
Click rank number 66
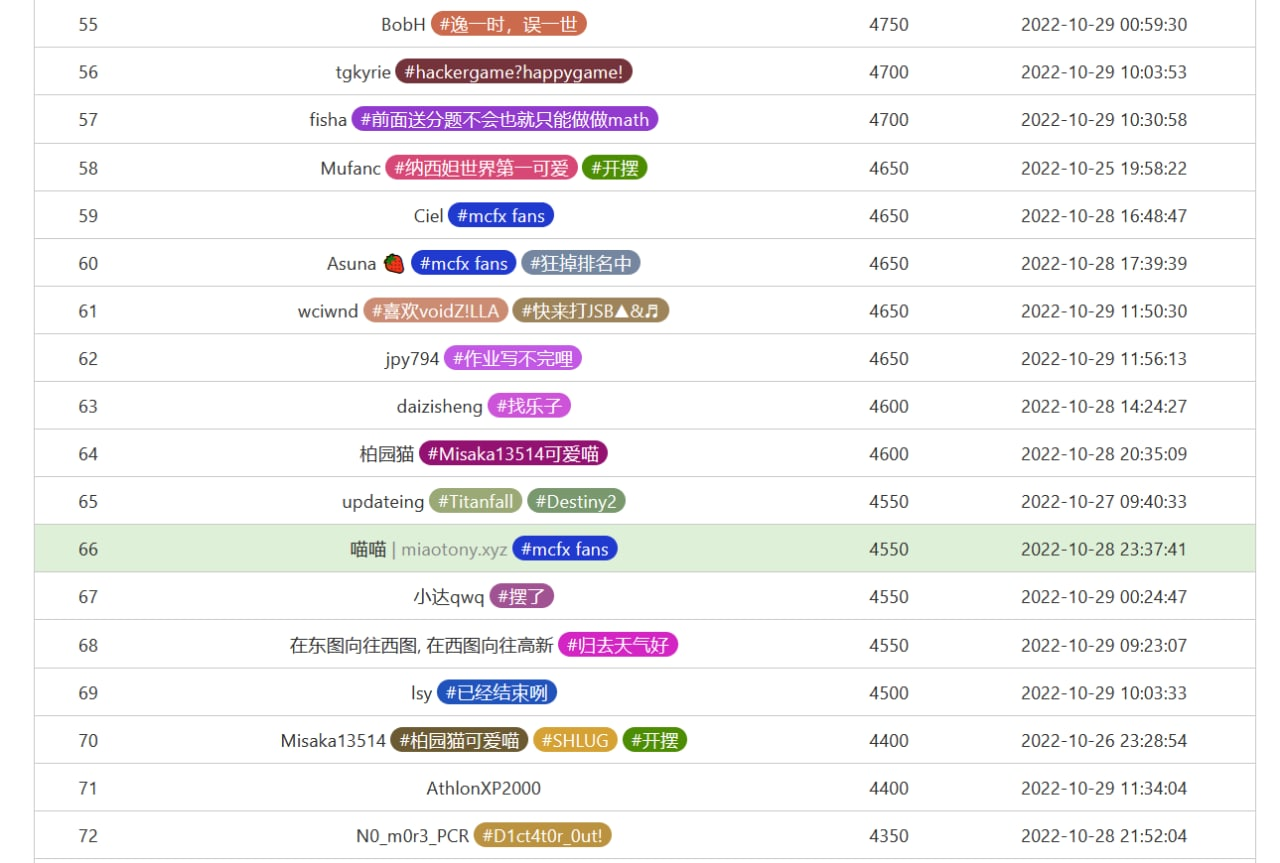[x=88, y=549]
